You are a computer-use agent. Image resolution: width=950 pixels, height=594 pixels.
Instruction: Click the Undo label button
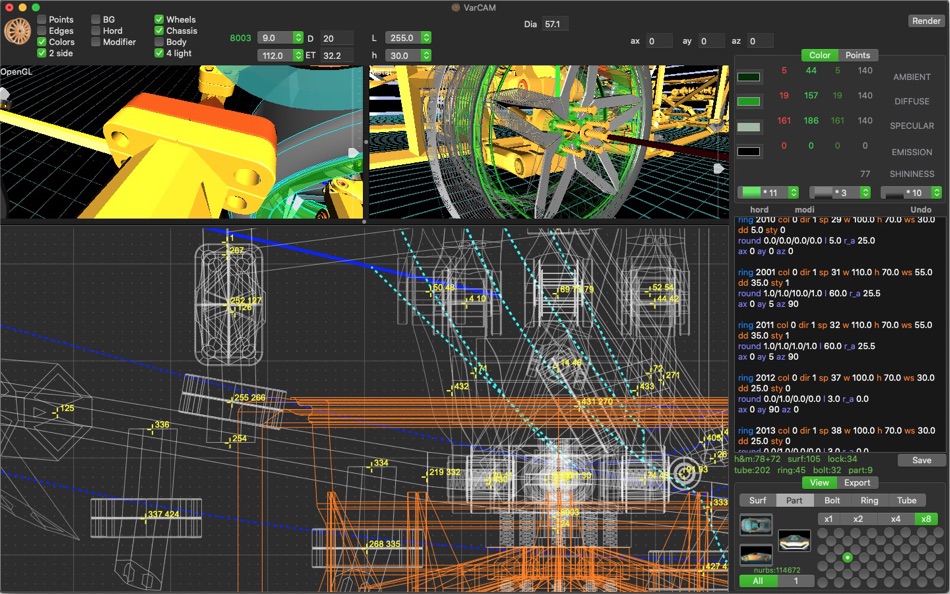(x=921, y=210)
